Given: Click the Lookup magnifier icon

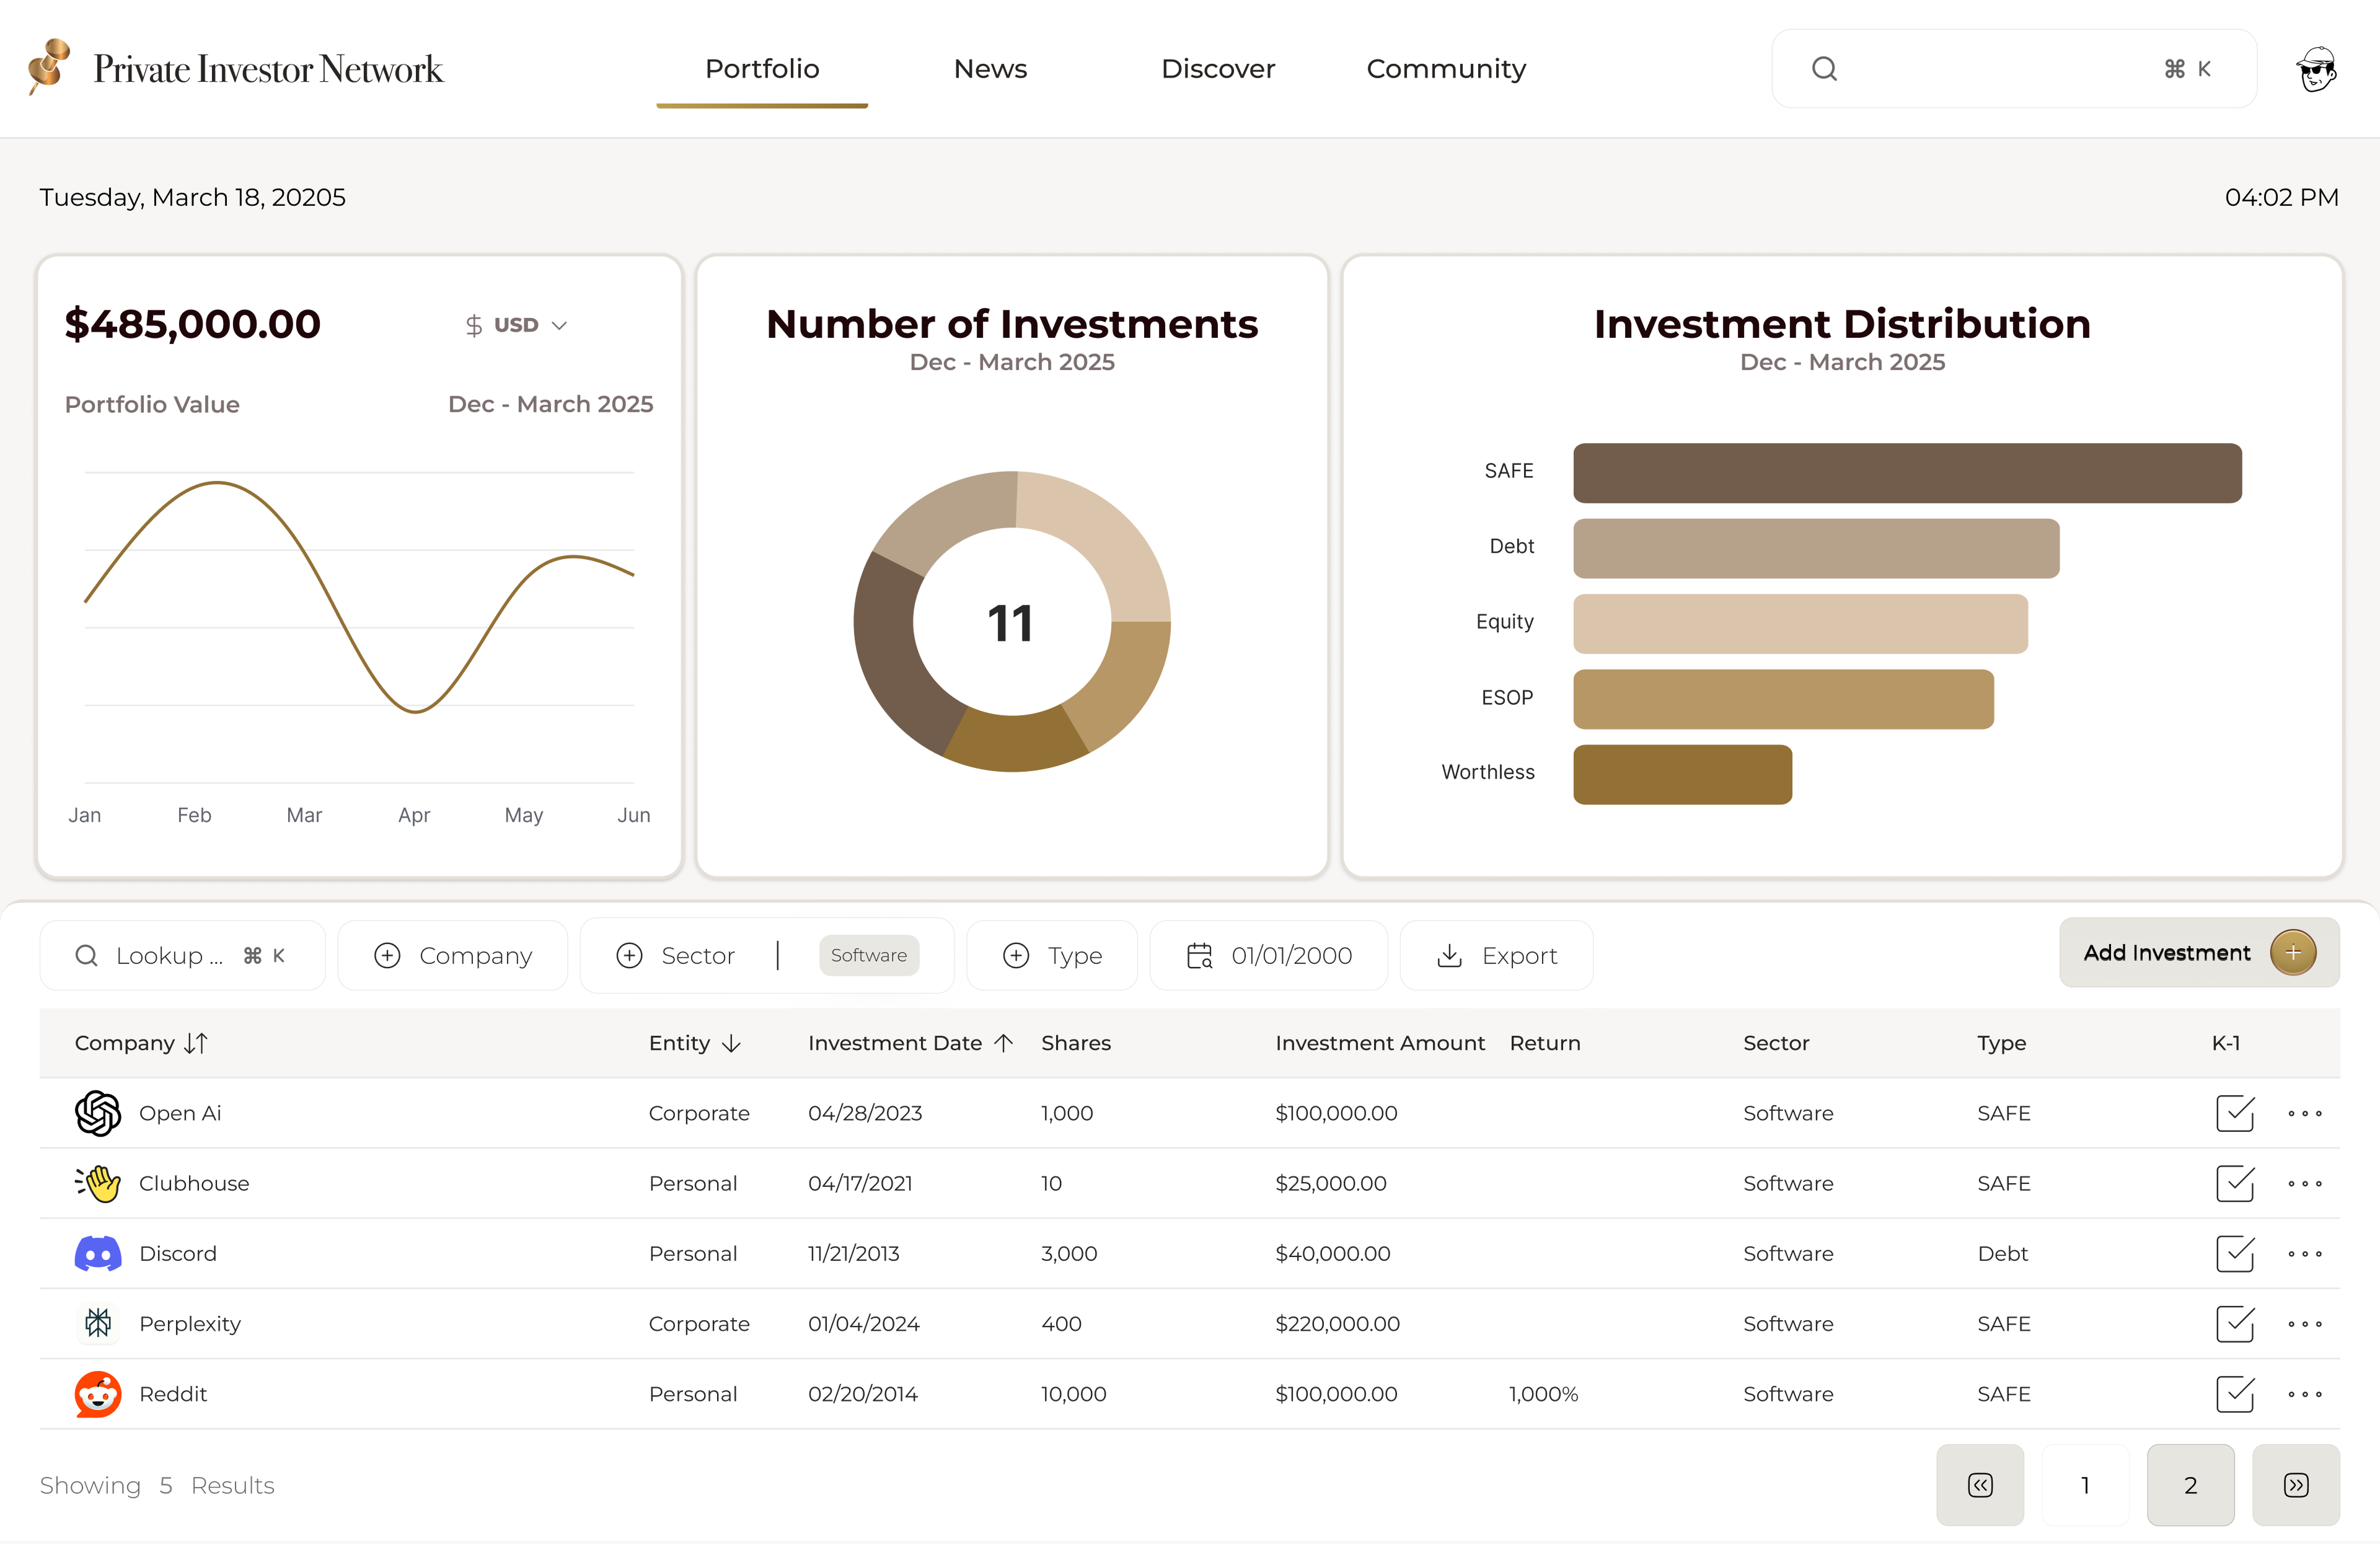Looking at the screenshot, I should click(87, 956).
